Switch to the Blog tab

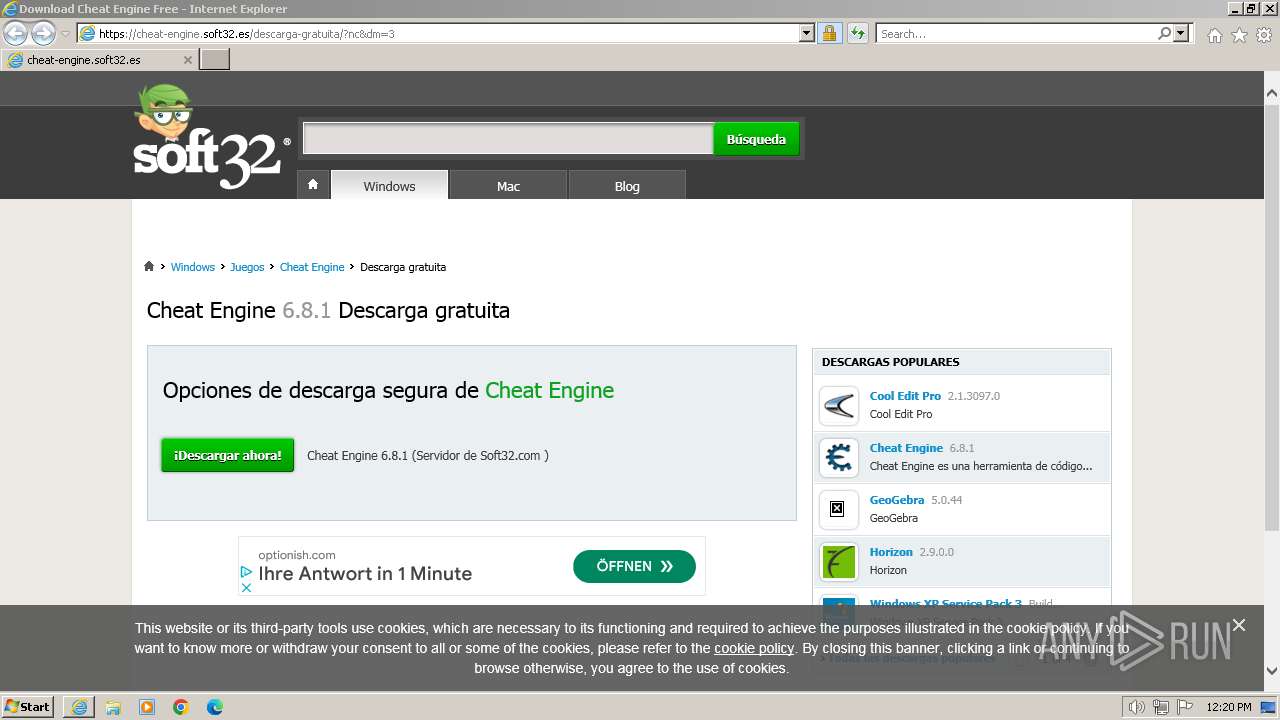(627, 185)
